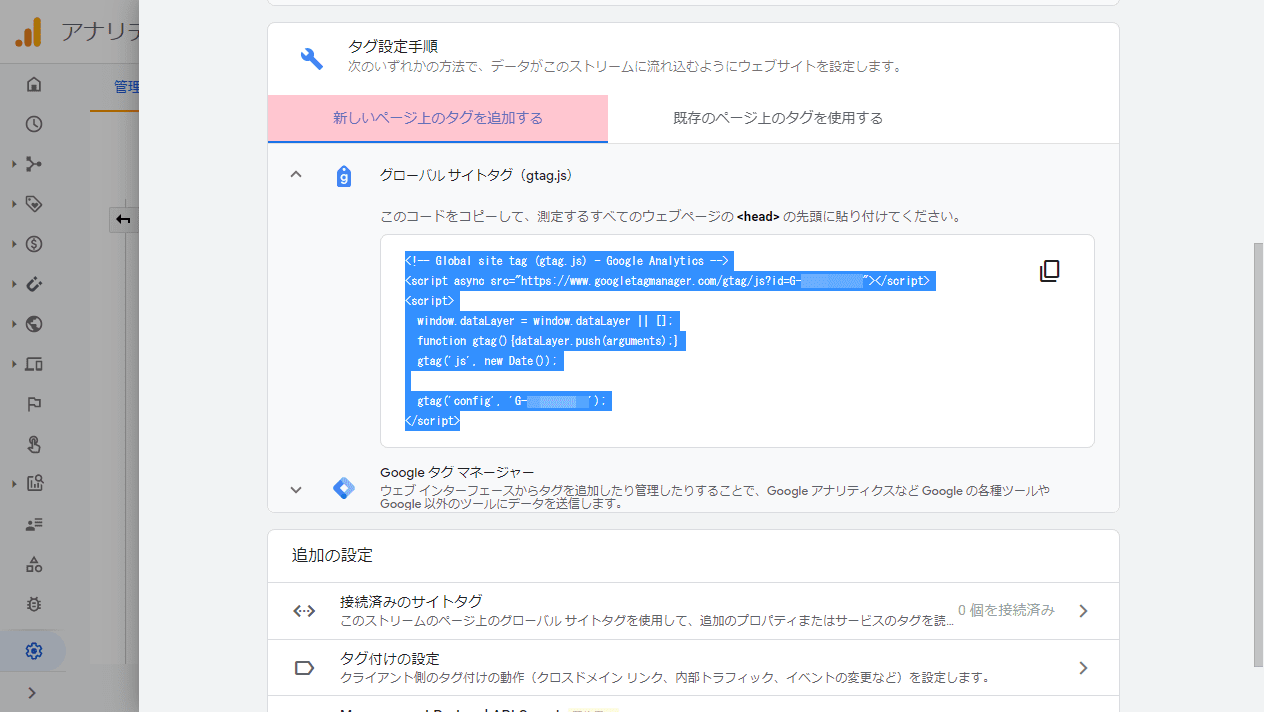Image resolution: width=1264 pixels, height=712 pixels.
Task: Open the 接続済みのサイトタグ row
Action: tap(693, 611)
